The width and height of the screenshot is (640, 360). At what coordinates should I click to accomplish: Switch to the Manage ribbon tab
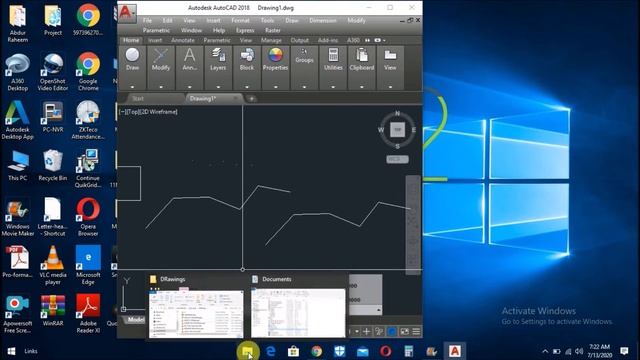coord(271,40)
